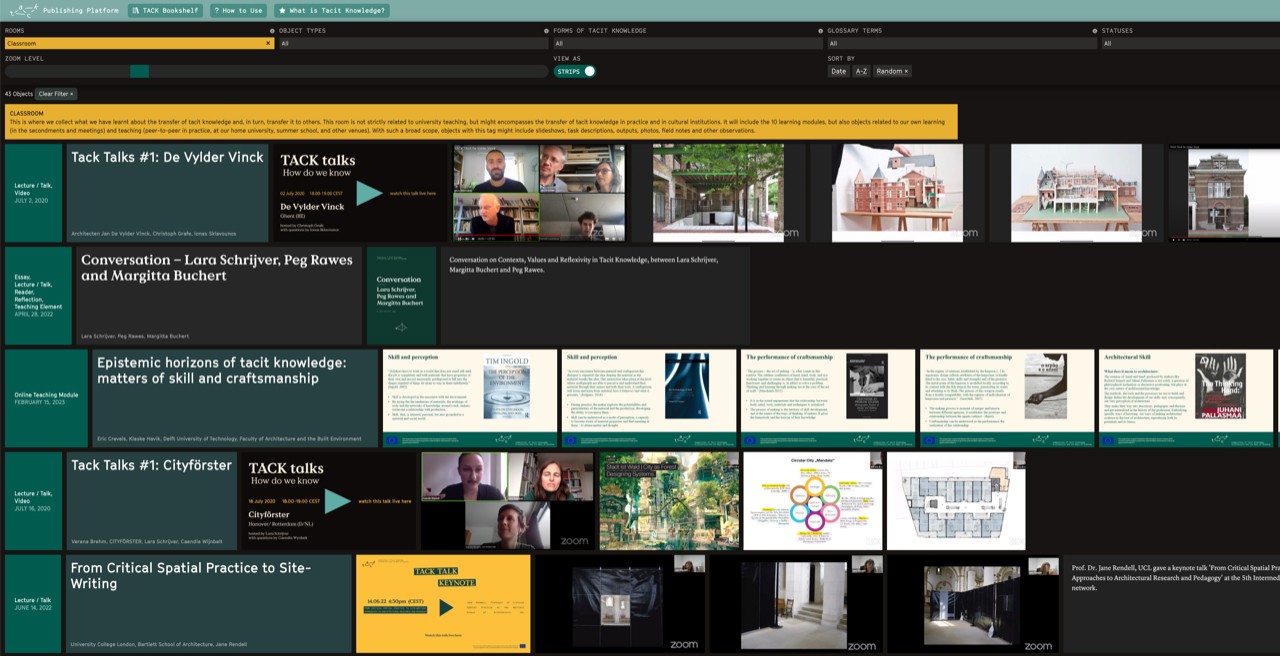The width and height of the screenshot is (1280, 656).
Task: Click the April 28, 2022 Essay card
Action: click(x=38, y=296)
